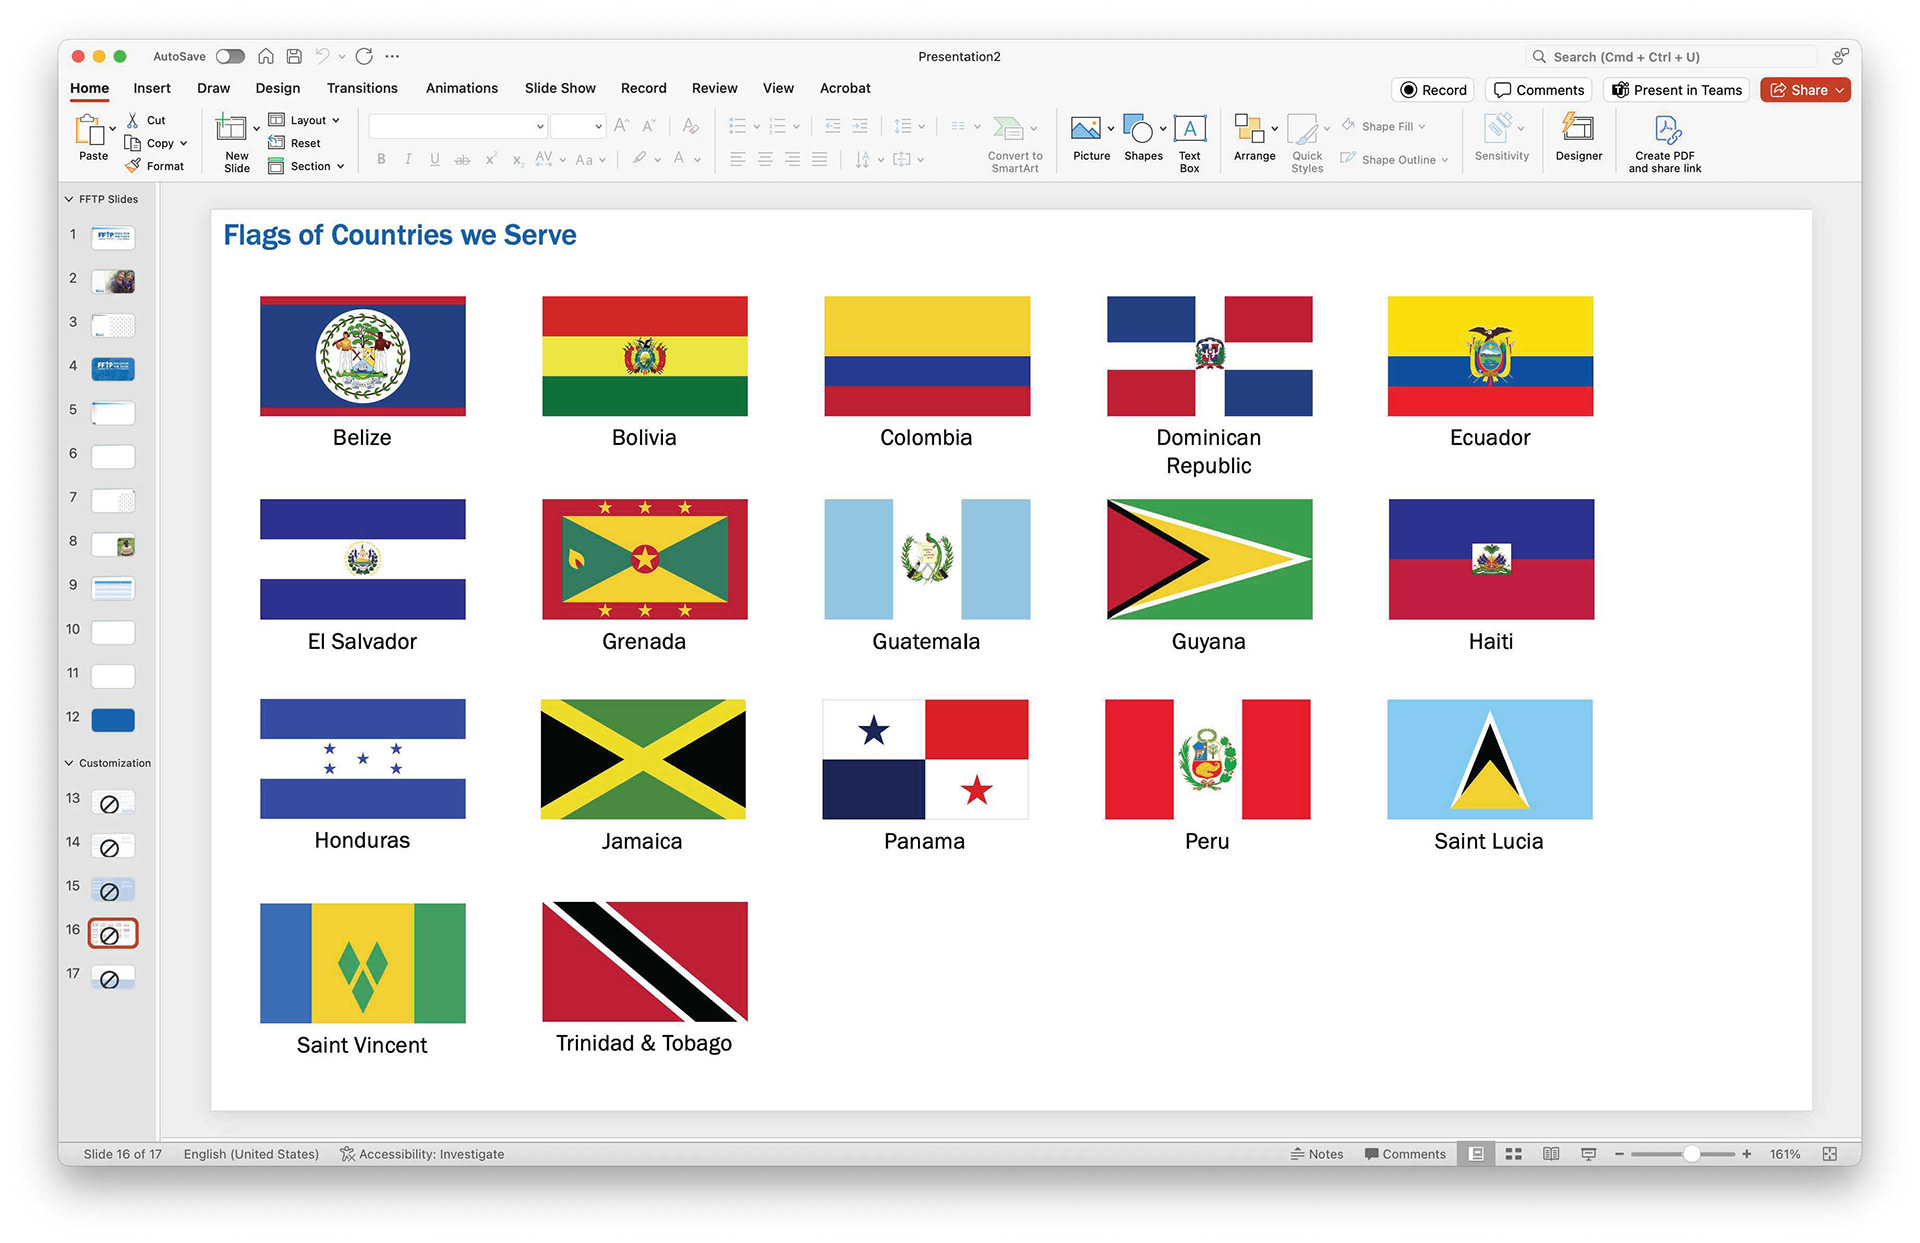Open the Layout dropdown
This screenshot has height=1243, width=1920.
point(306,120)
